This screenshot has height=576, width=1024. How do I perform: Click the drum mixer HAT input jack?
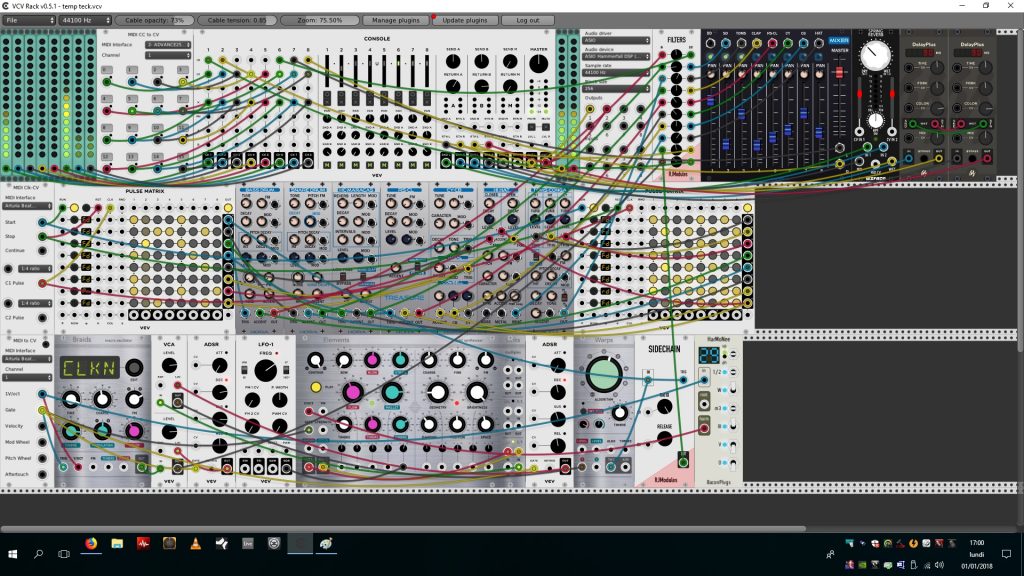(819, 43)
